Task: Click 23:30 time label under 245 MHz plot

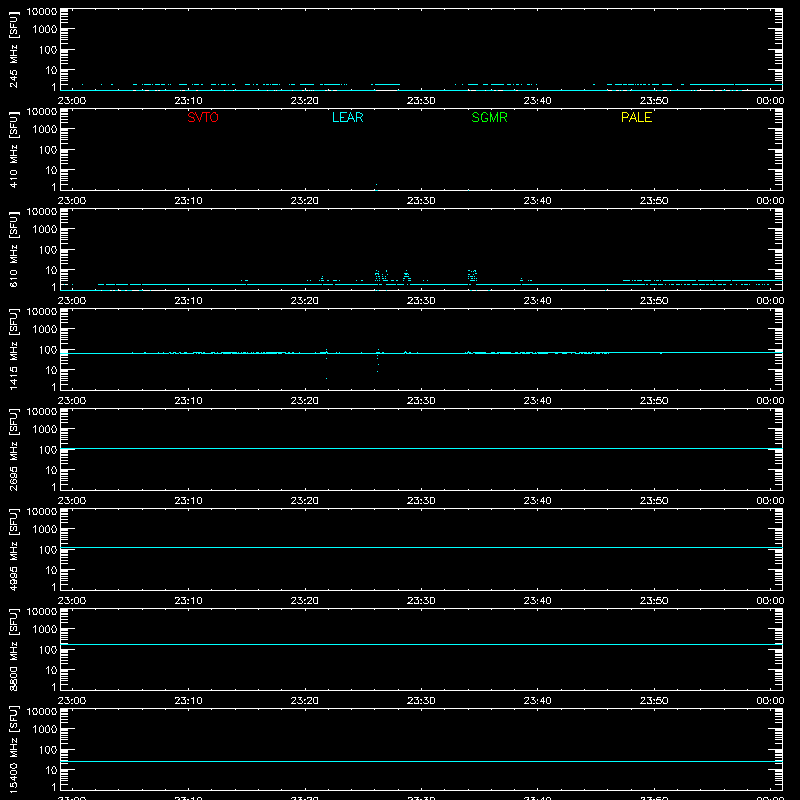Action: tap(421, 101)
